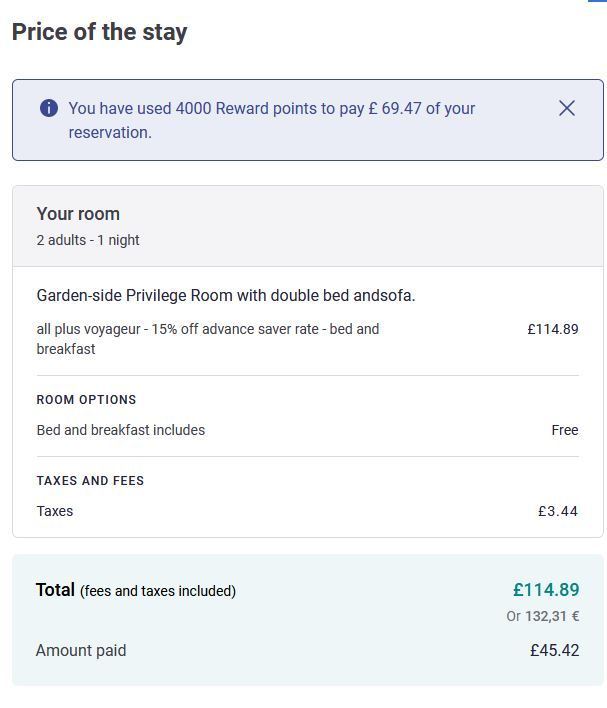The height and width of the screenshot is (708, 607).
Task: Click the 132,31 € euro equivalent
Action: [552, 616]
